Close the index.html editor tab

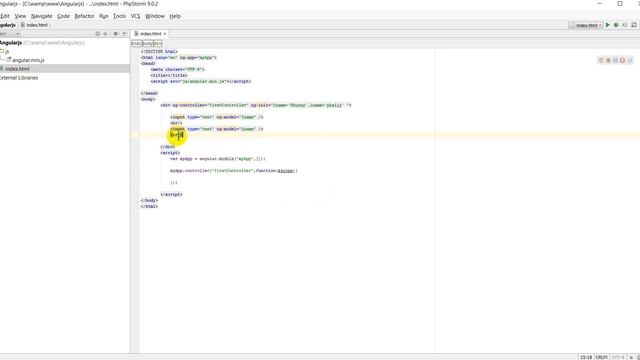tap(165, 34)
